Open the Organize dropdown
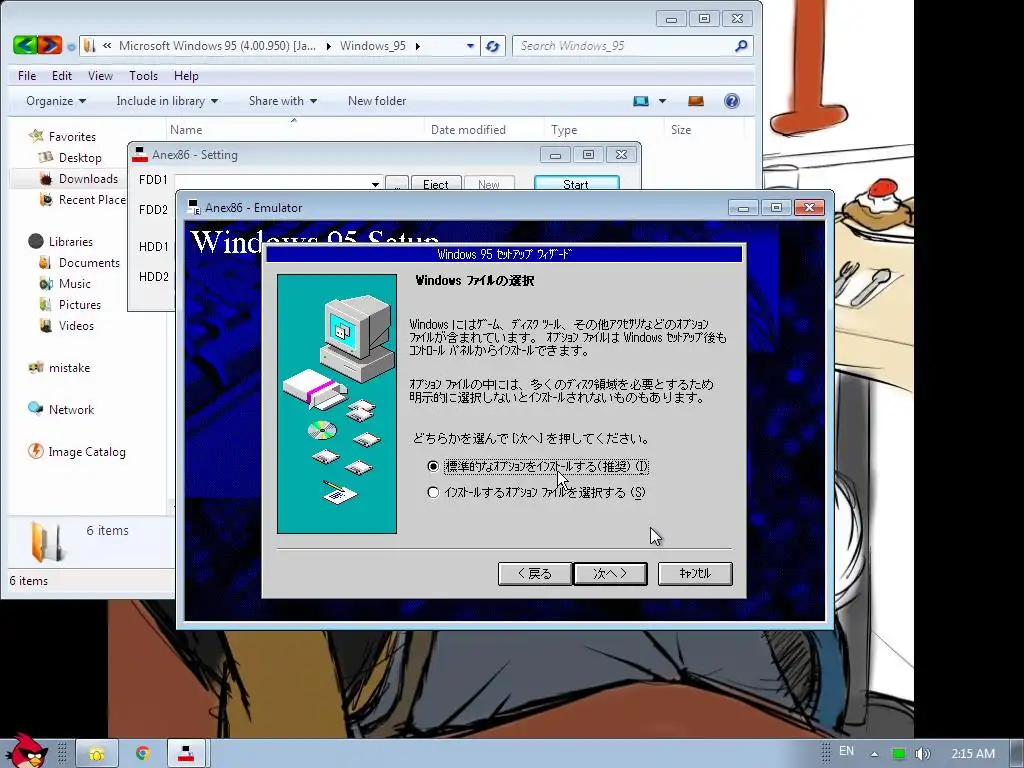The image size is (1024, 768). click(x=56, y=101)
